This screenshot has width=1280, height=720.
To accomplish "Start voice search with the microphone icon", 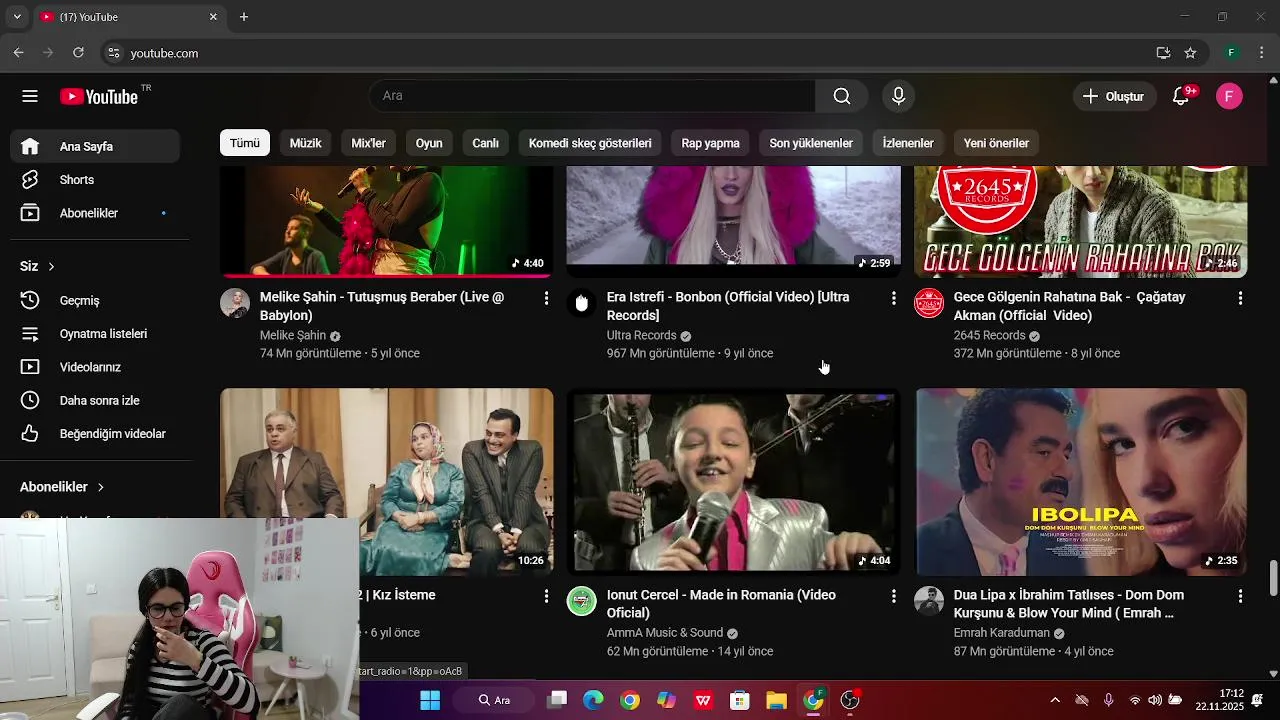I will [898, 96].
